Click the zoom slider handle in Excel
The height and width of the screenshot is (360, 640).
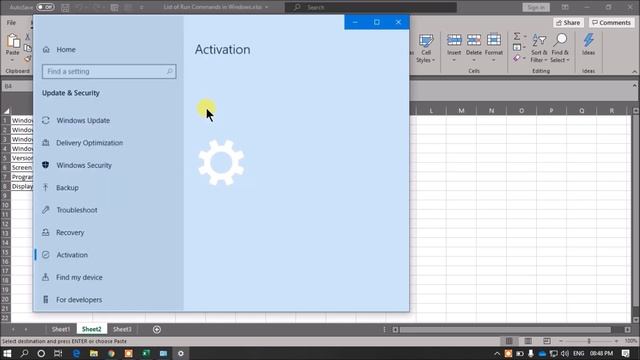pos(589,341)
